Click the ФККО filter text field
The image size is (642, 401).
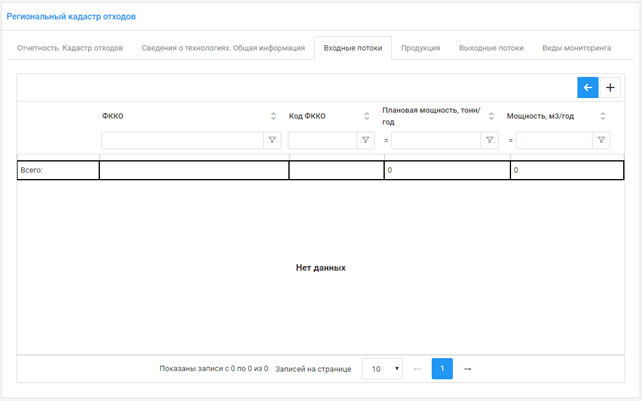tap(182, 141)
